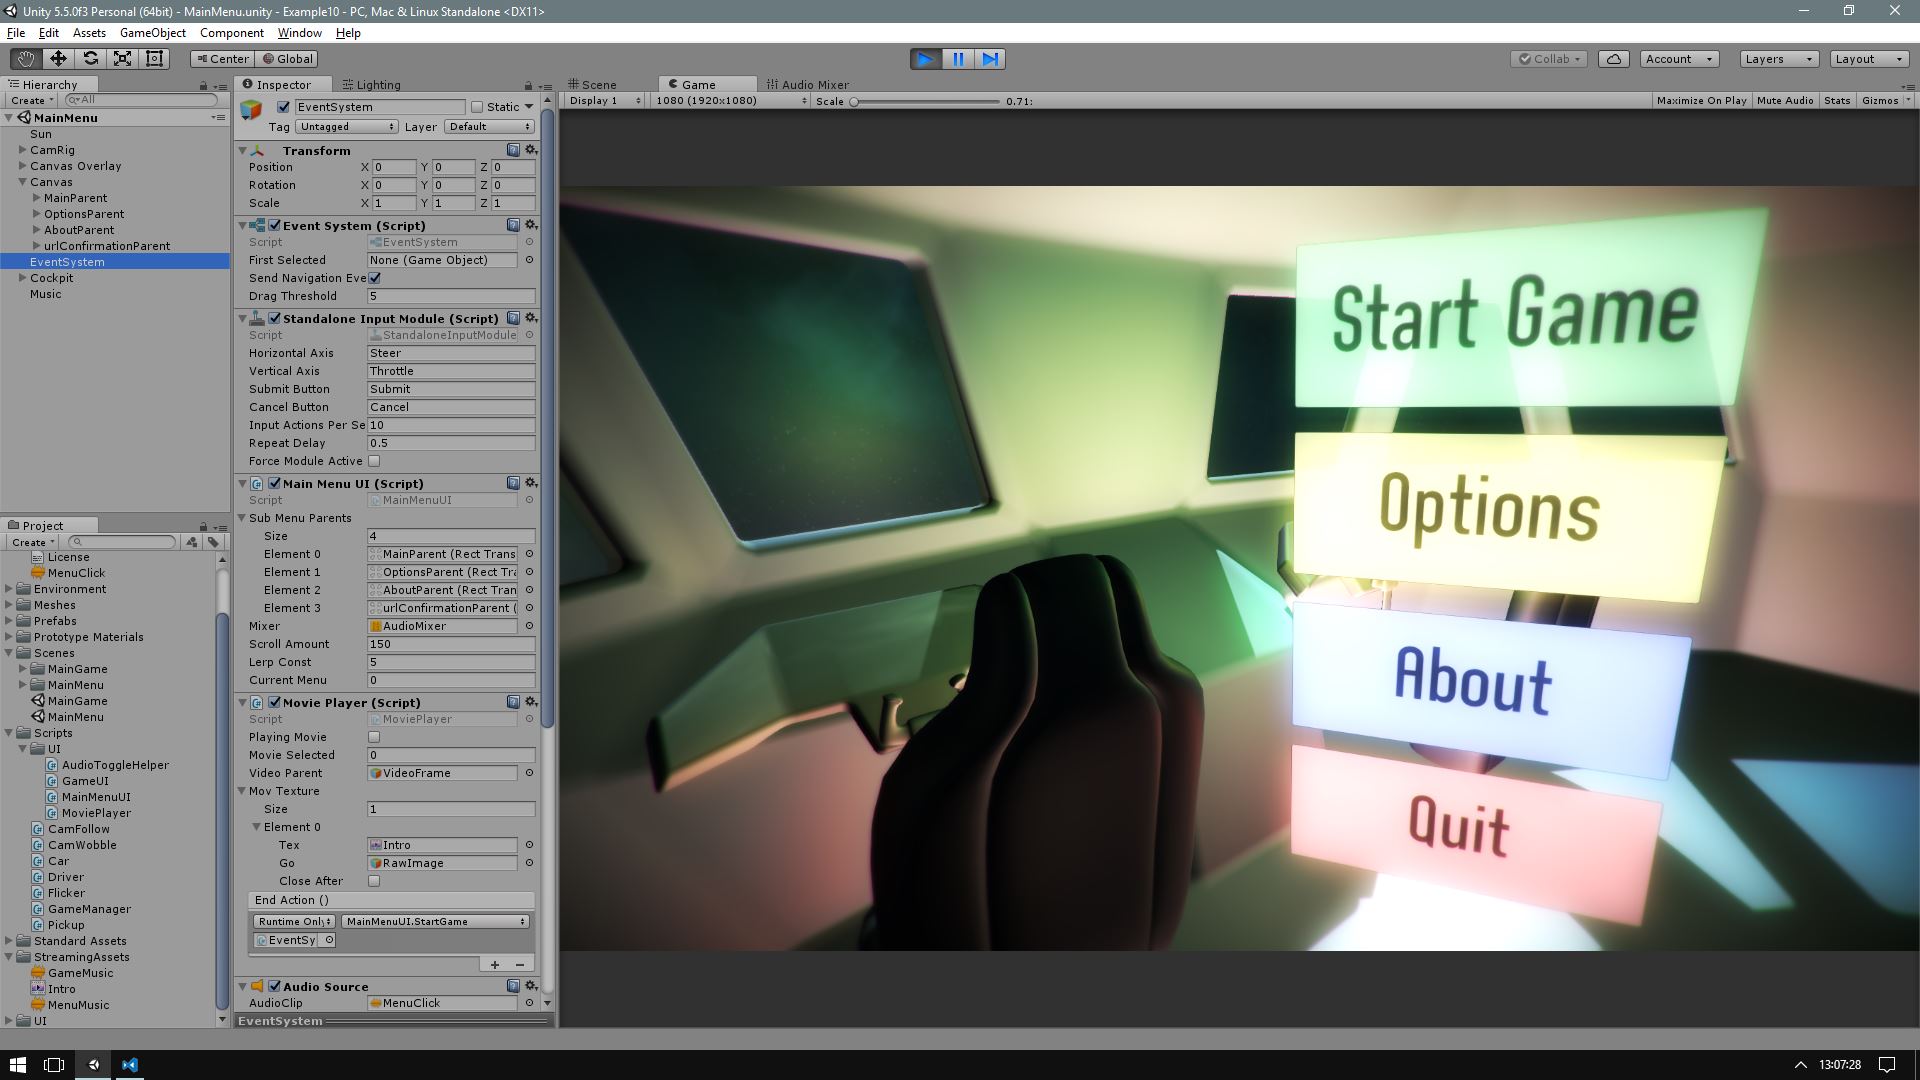Click Maximize On Play button
This screenshot has width=1920, height=1080.
coord(1701,100)
